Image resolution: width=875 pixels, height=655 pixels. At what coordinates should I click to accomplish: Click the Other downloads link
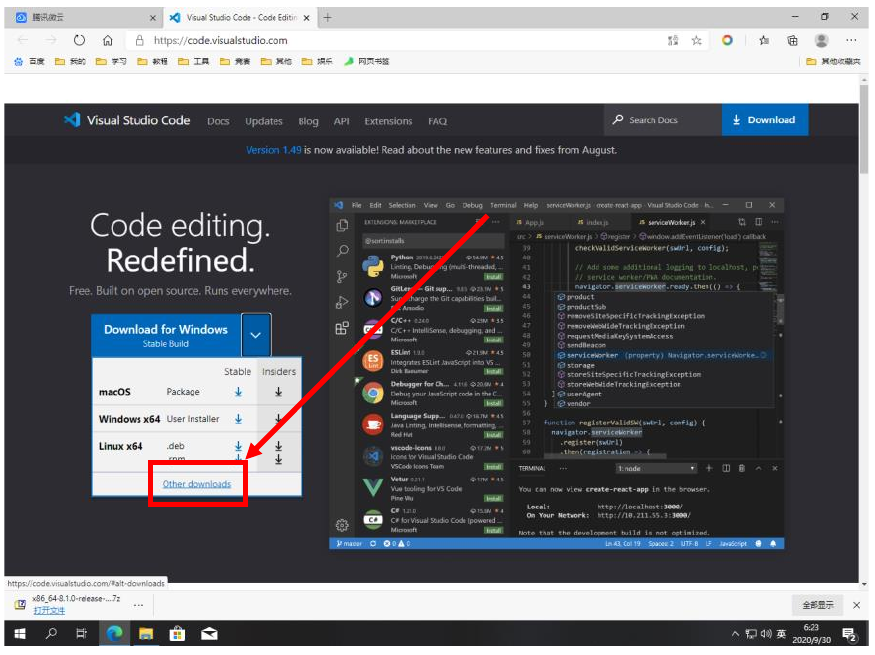coord(197,484)
